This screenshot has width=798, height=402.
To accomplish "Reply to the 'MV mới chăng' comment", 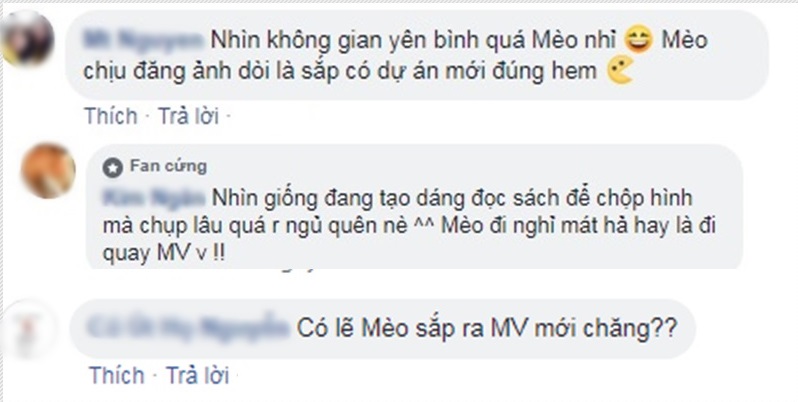I will [x=197, y=376].
